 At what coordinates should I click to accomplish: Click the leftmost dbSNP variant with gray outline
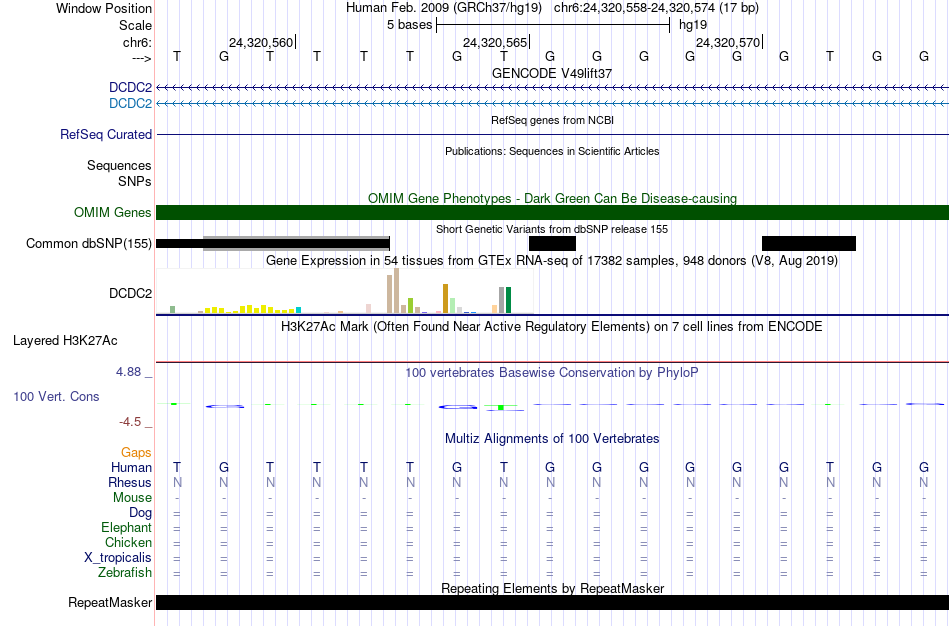pos(273,244)
